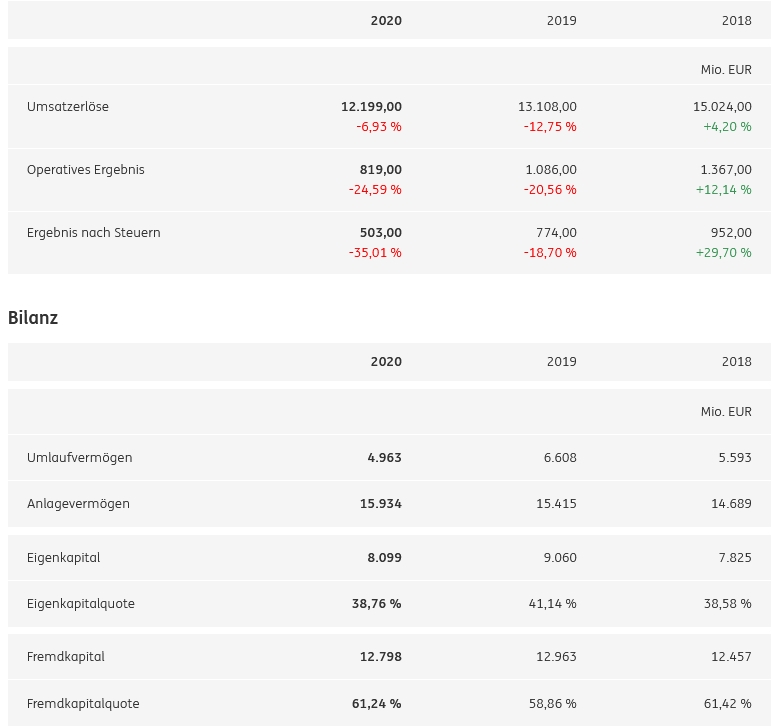Click the Eigenkapitalquote row label

[81, 604]
